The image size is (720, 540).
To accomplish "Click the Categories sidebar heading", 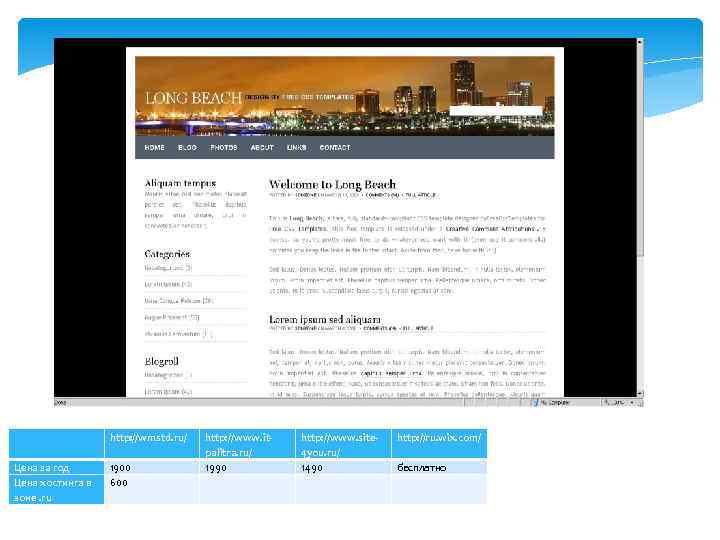I will coord(167,254).
